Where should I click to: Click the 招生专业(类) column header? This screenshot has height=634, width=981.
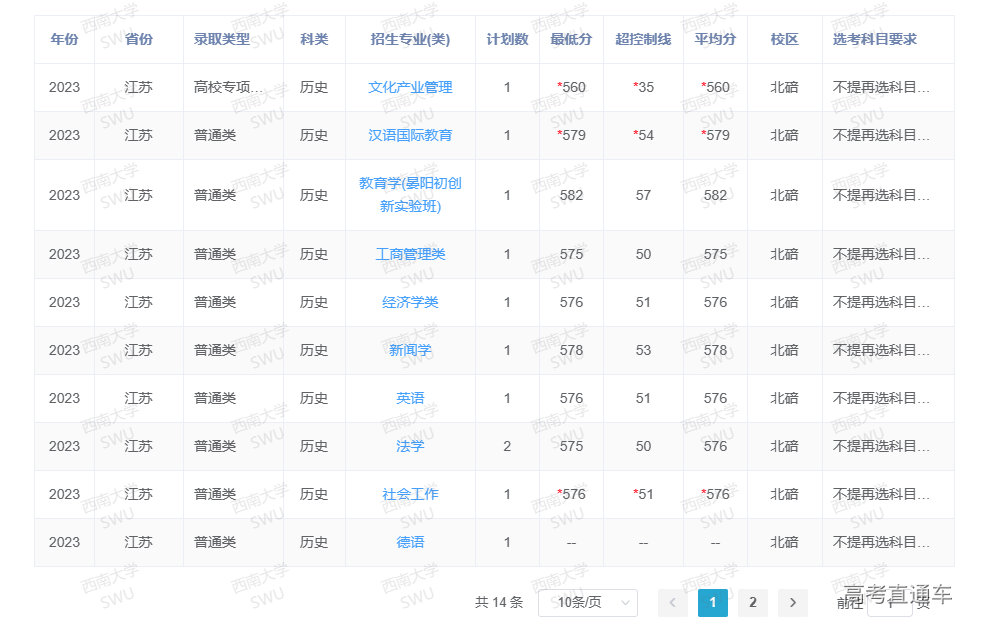[410, 40]
